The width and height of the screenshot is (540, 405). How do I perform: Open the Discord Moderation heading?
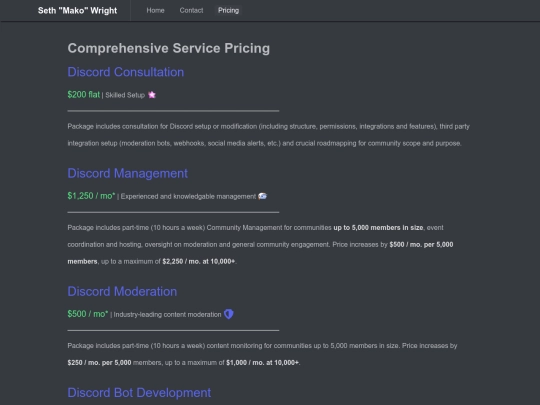[122, 291]
